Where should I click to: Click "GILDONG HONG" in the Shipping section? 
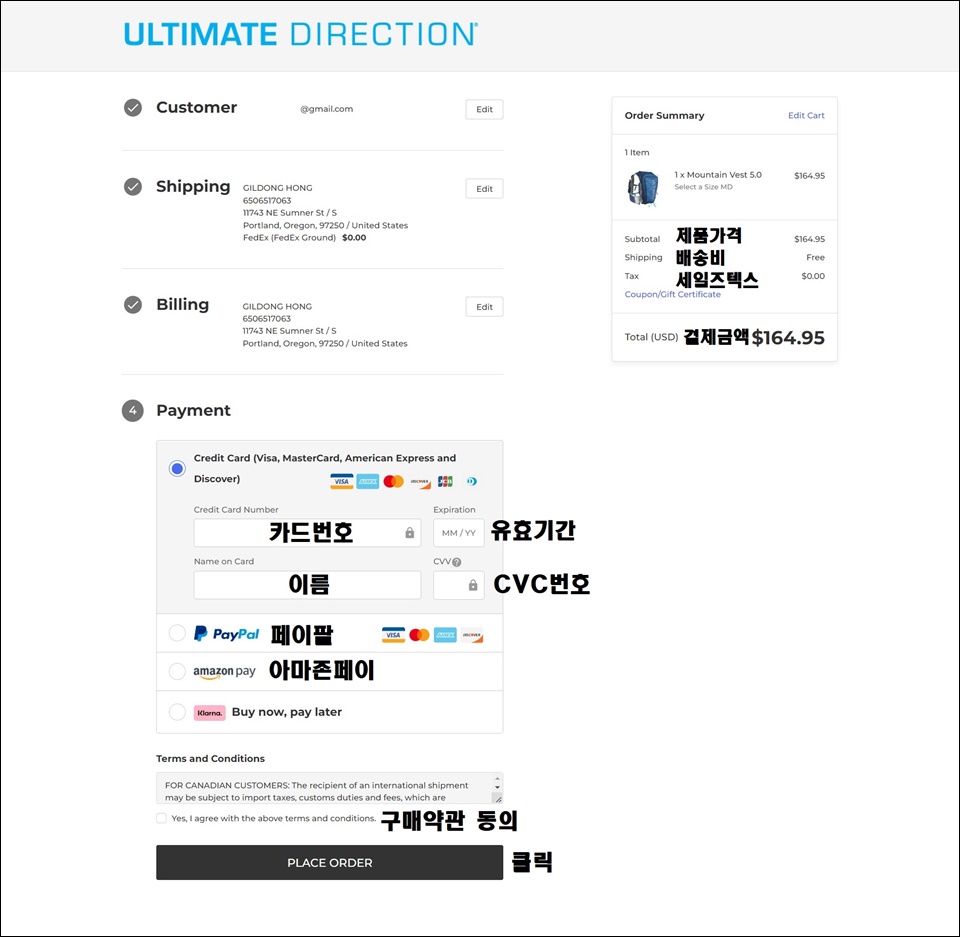coord(277,188)
